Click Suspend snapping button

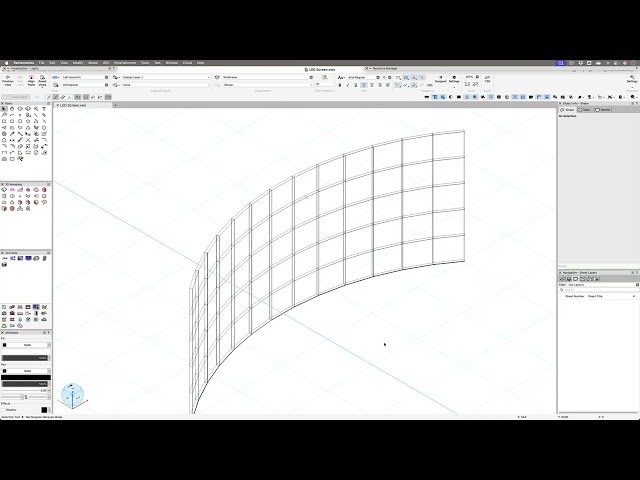pos(440,79)
